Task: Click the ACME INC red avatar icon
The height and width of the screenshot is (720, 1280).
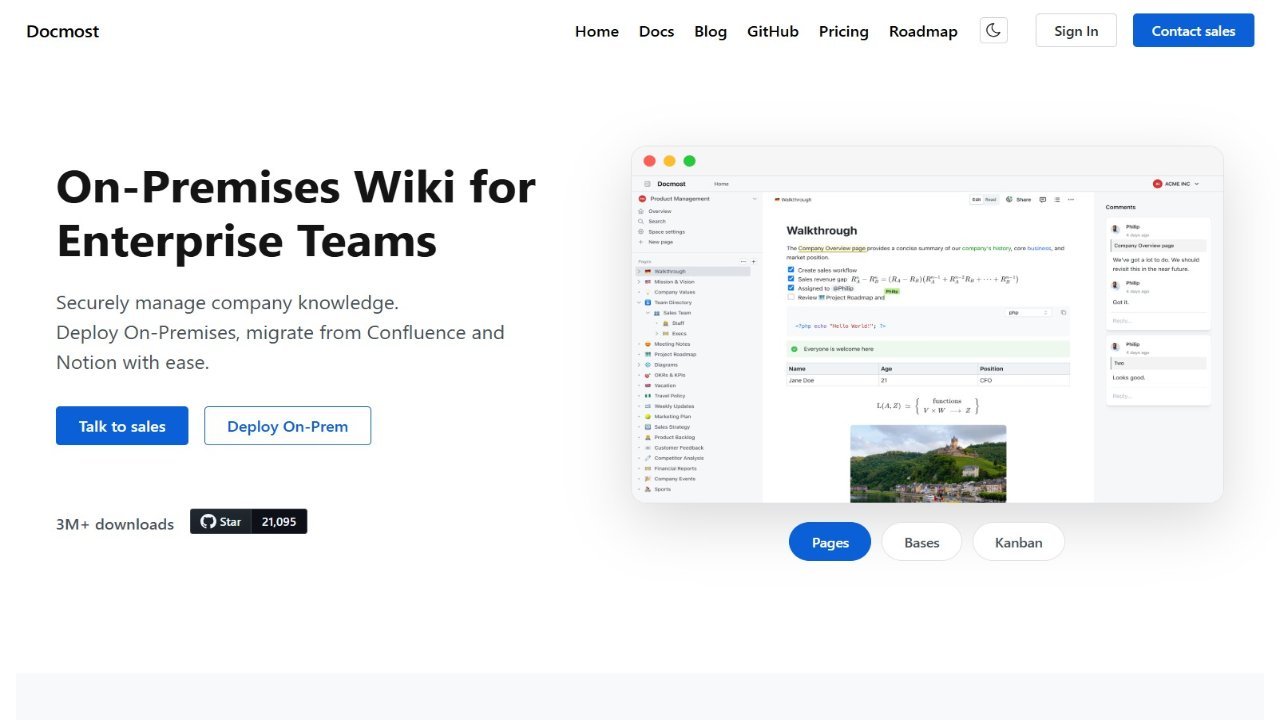Action: [x=1158, y=184]
